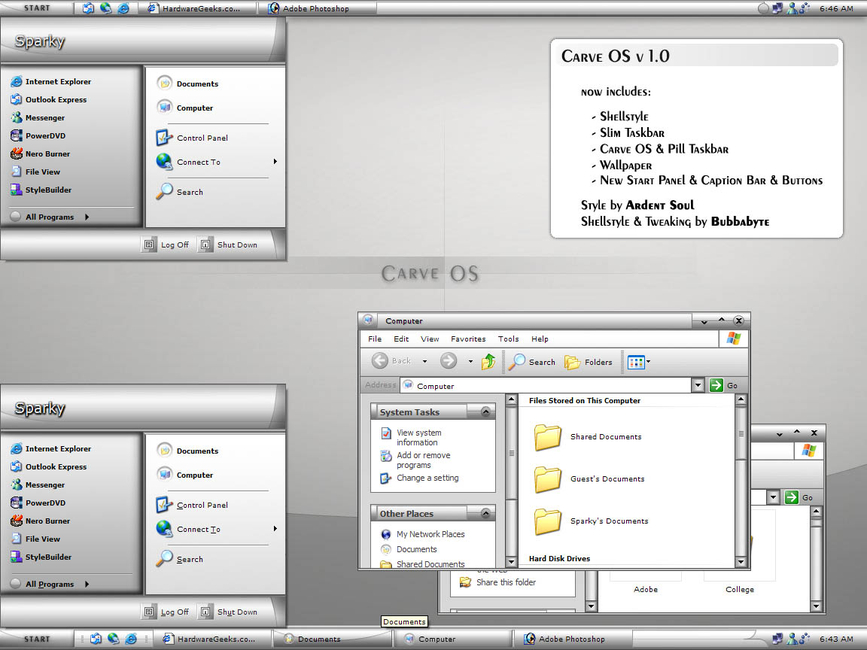Screen dimensions: 867x650
Task: Click the Up folder icon in the toolbar
Action: [488, 361]
